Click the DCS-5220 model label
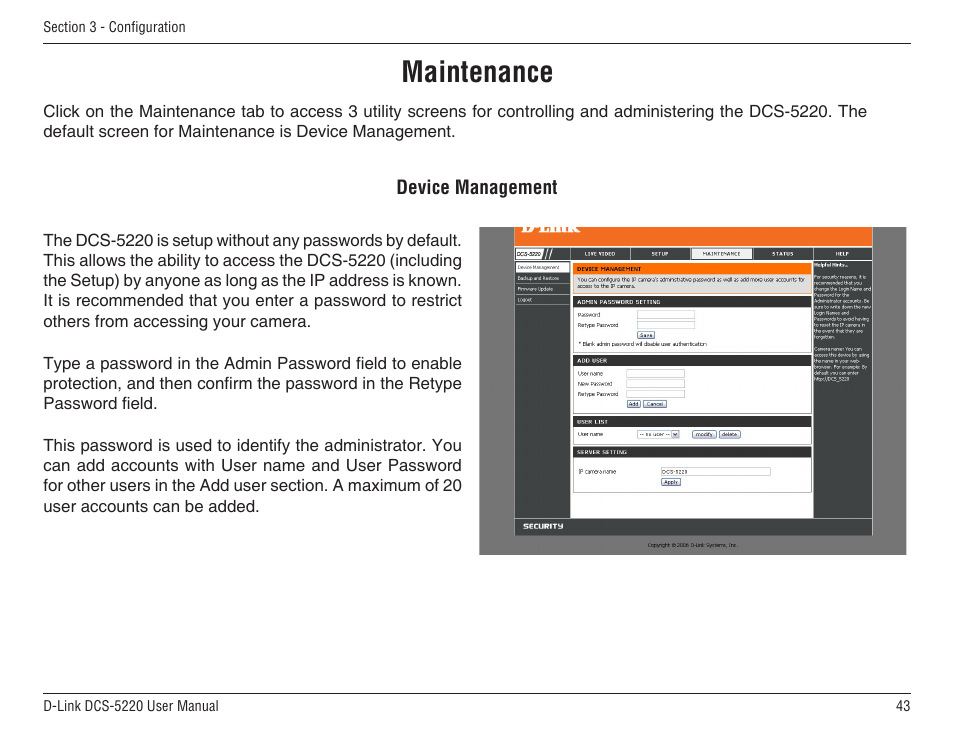 point(529,254)
